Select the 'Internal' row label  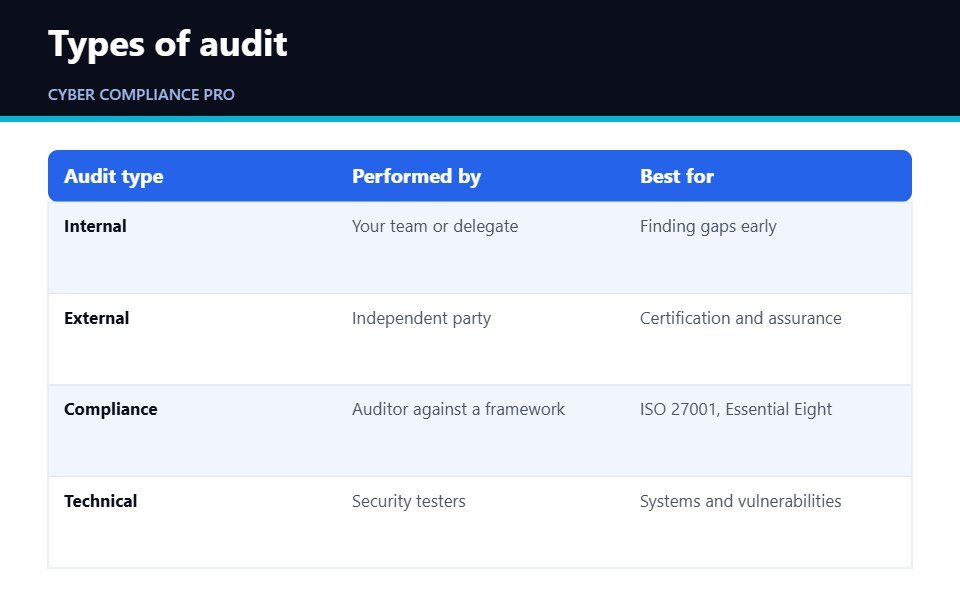pos(96,226)
